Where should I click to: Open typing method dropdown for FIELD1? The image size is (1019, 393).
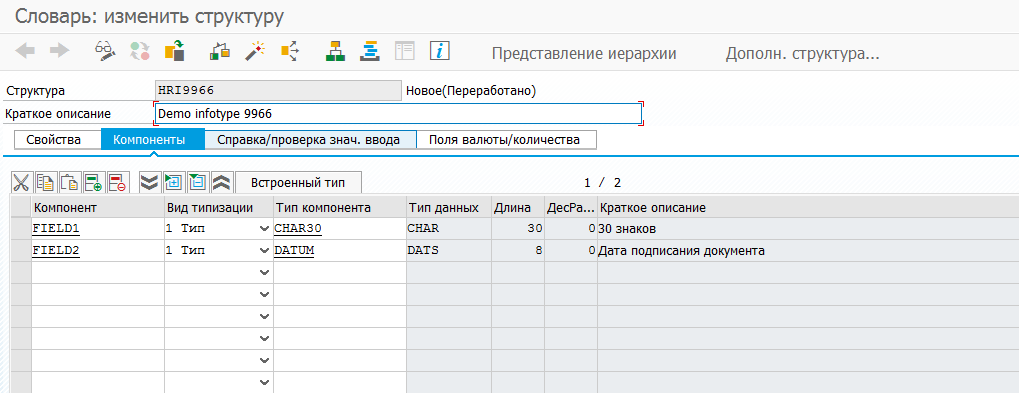click(x=264, y=229)
